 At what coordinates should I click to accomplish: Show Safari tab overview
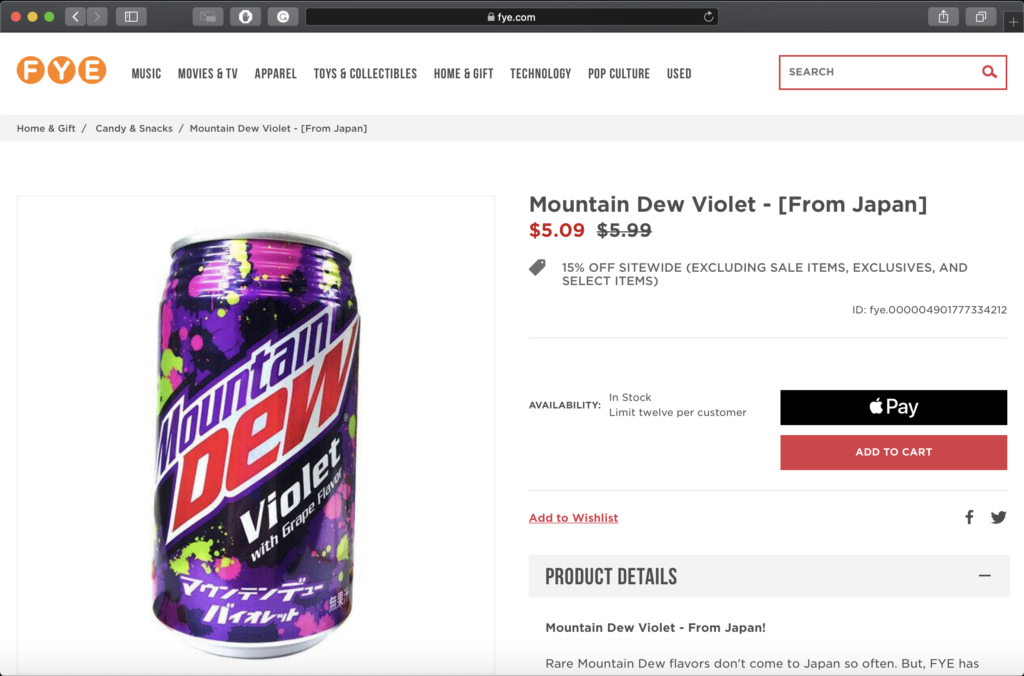[x=981, y=16]
